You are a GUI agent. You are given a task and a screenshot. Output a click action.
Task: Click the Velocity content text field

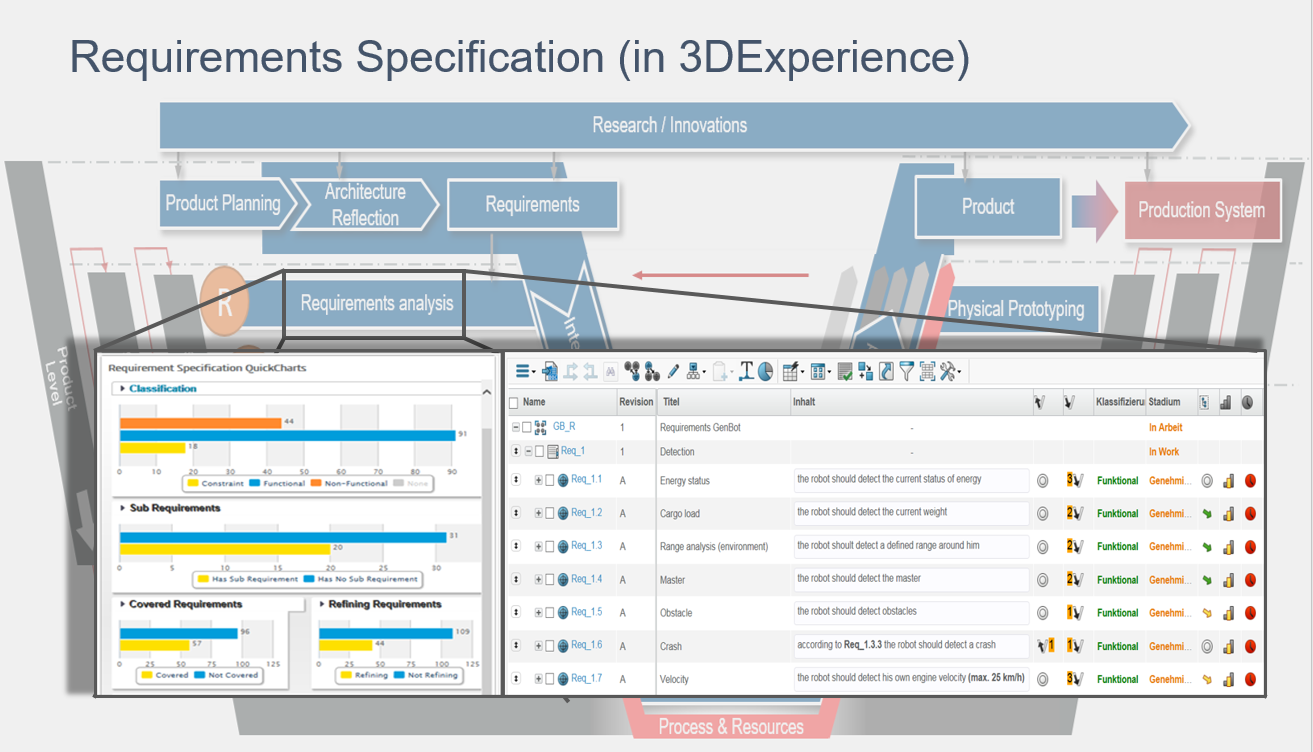pos(911,678)
